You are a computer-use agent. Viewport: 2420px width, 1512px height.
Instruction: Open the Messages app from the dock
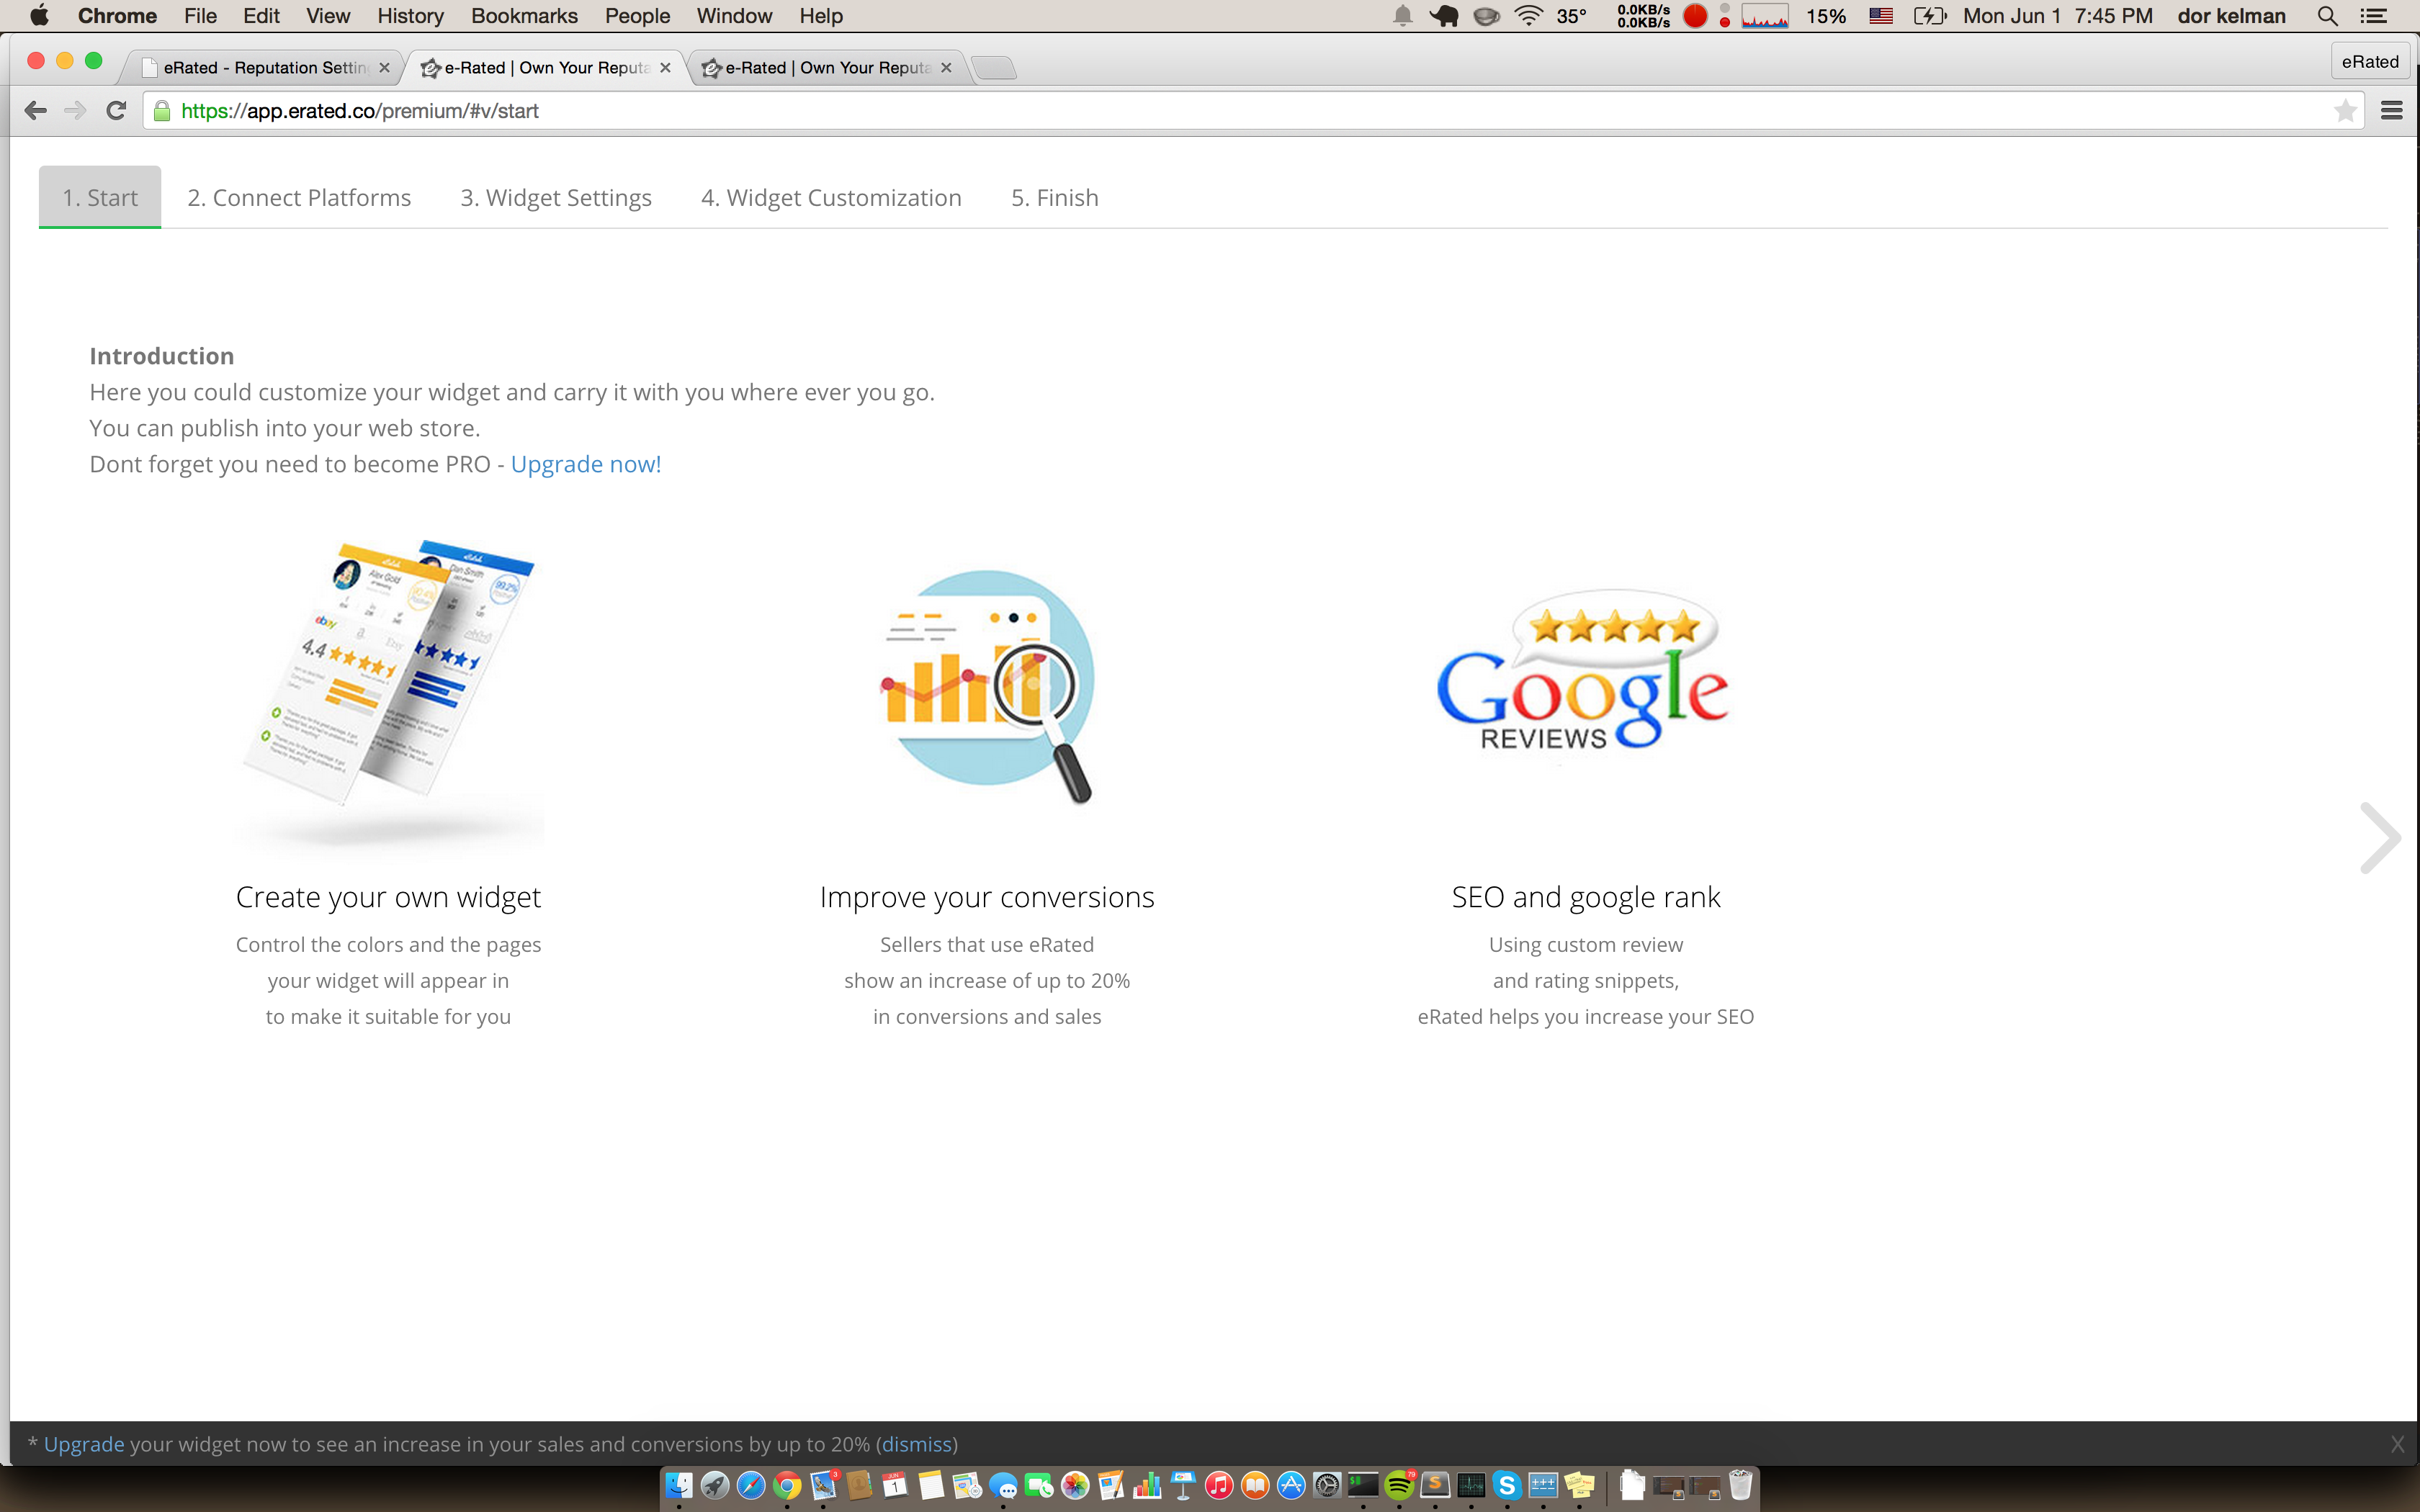[x=1003, y=1486]
